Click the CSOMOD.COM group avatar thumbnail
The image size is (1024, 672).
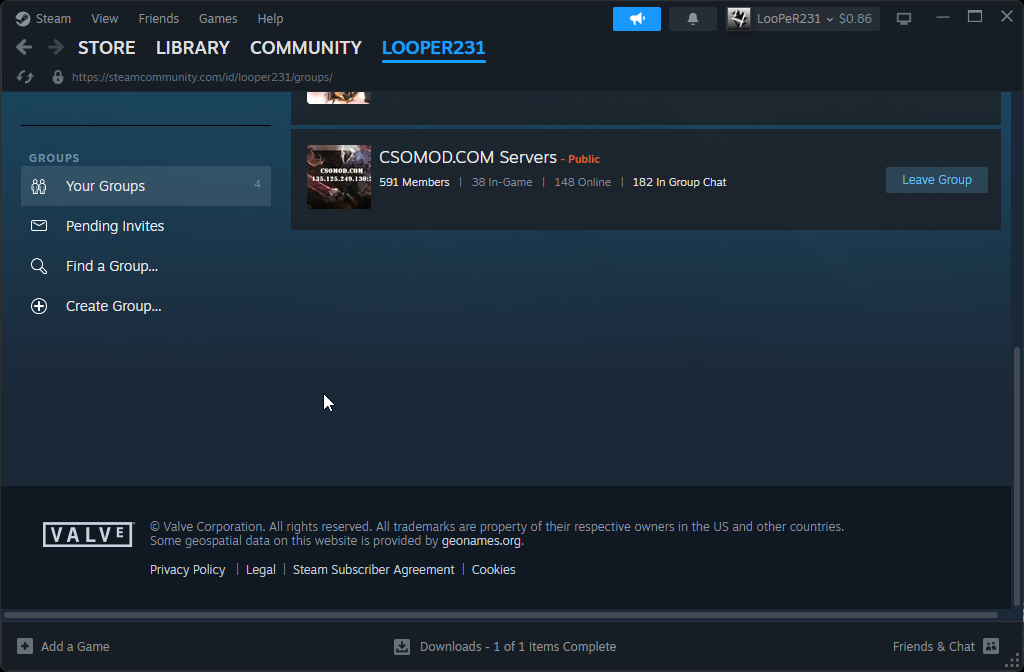[338, 177]
